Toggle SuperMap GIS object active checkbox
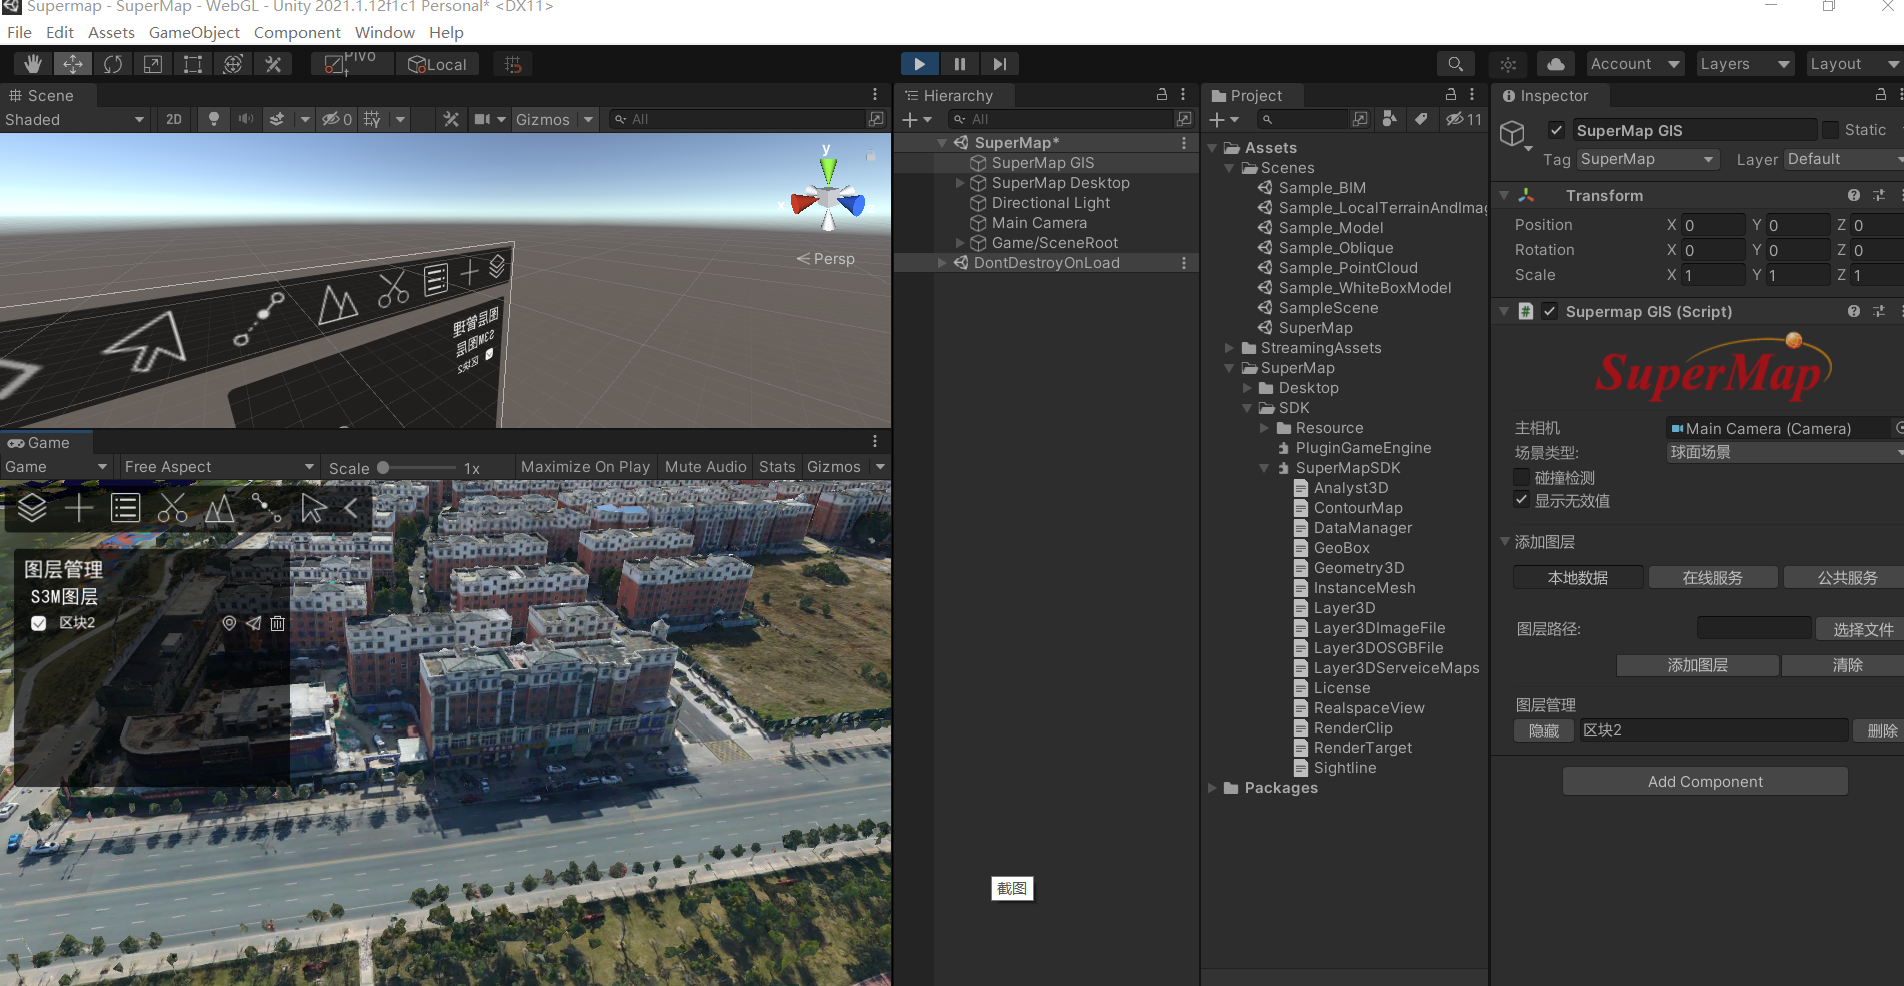 (x=1556, y=130)
